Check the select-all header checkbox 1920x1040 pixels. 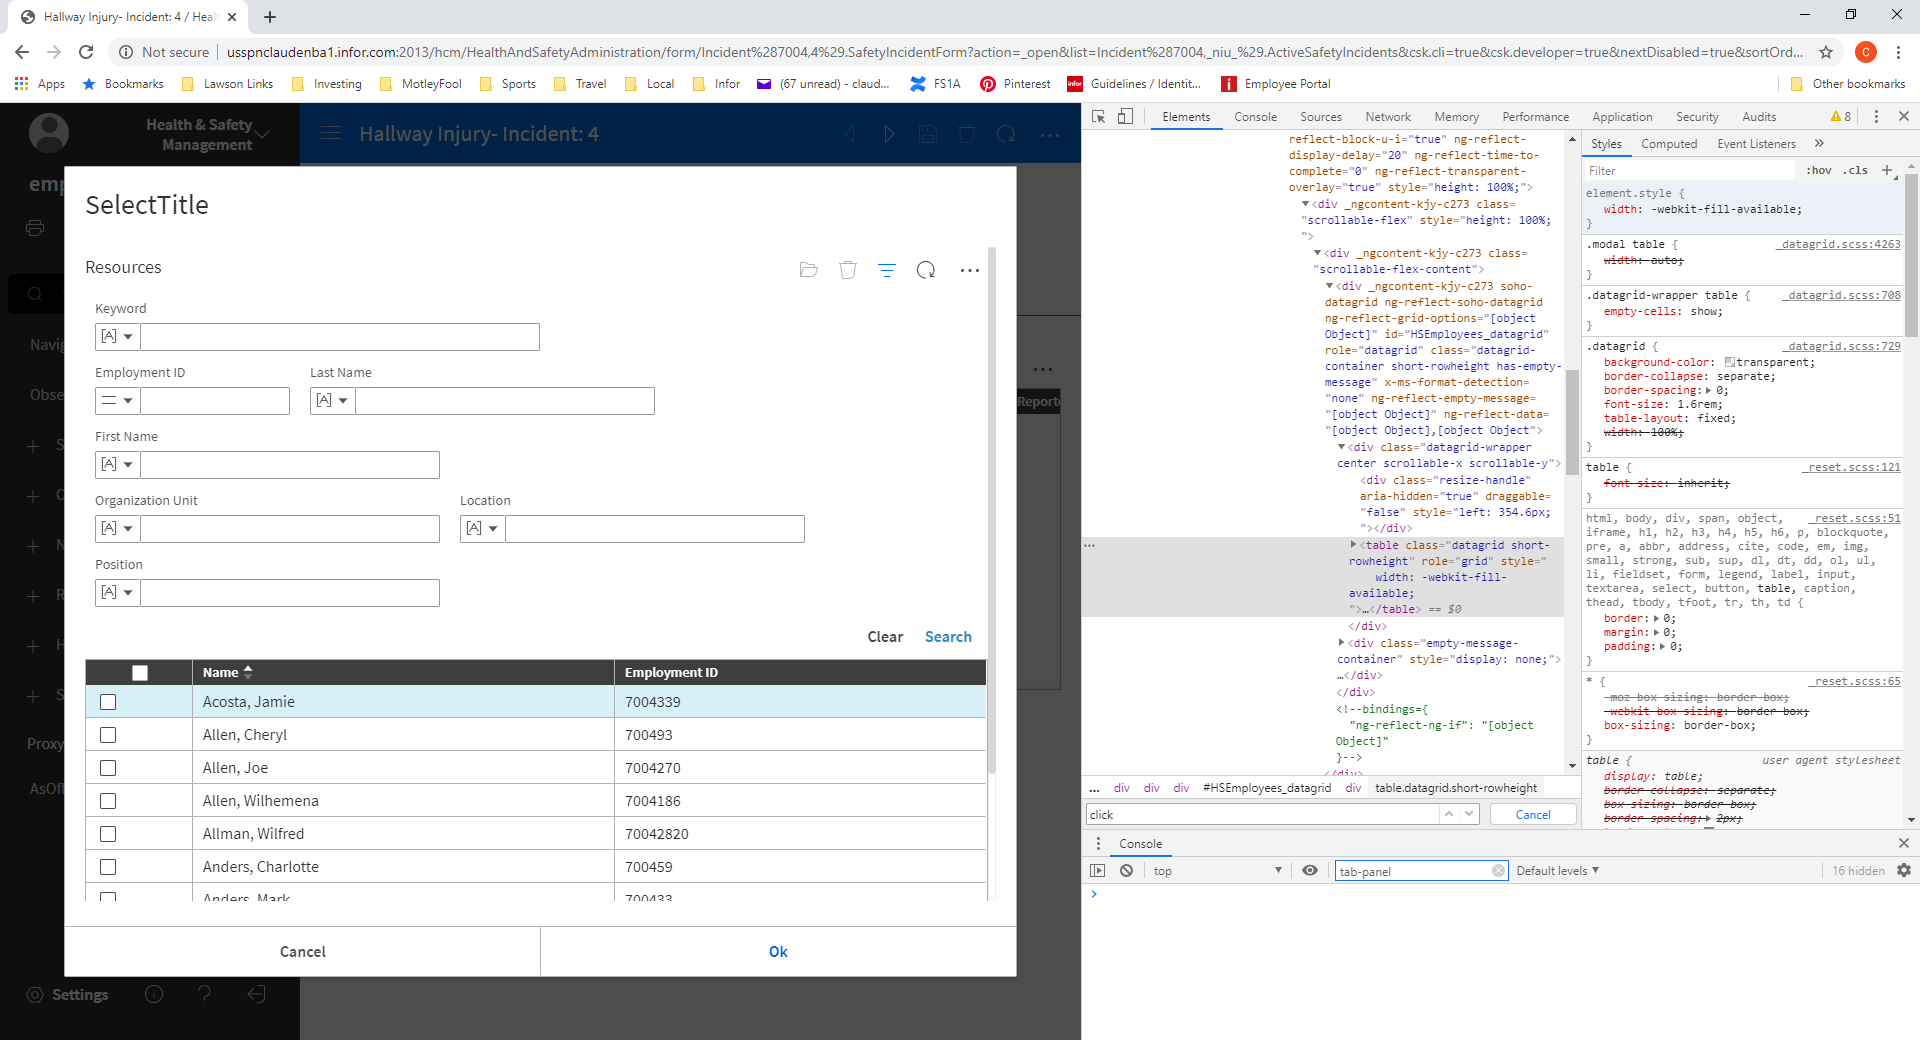coord(140,673)
